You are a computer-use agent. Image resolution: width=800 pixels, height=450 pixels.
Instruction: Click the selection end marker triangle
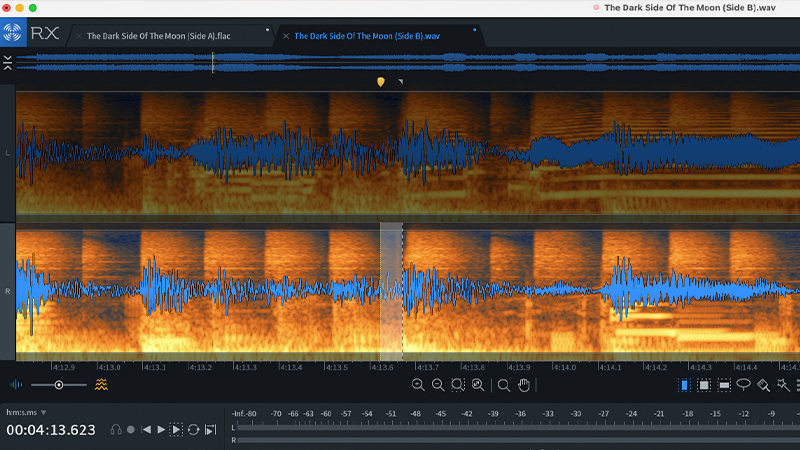coord(401,81)
